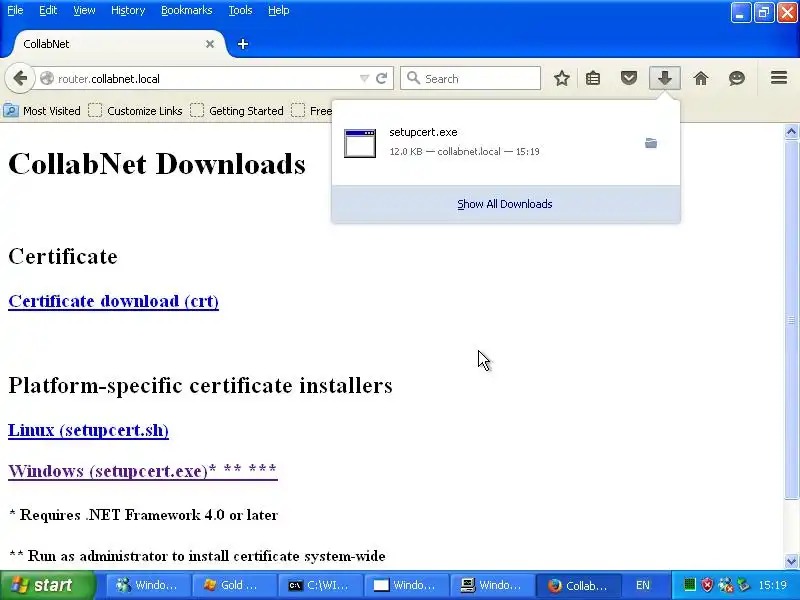Open Firefox Hello chat icon

click(x=737, y=79)
